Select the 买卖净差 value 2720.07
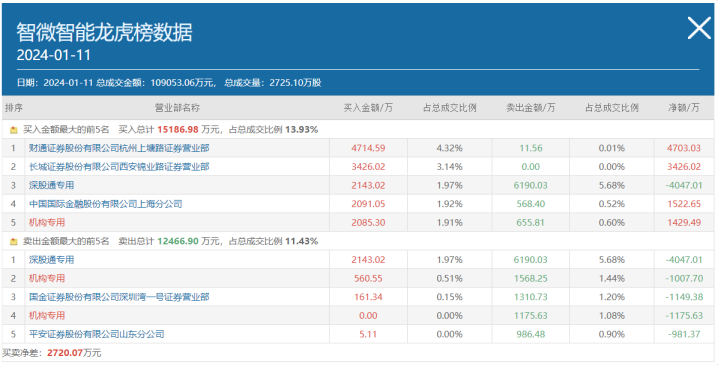The image size is (718, 365). pos(65,353)
